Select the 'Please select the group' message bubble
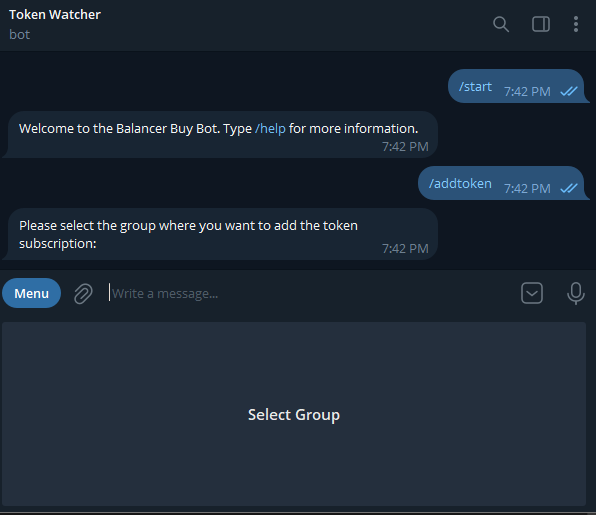This screenshot has height=515, width=596. 222,234
